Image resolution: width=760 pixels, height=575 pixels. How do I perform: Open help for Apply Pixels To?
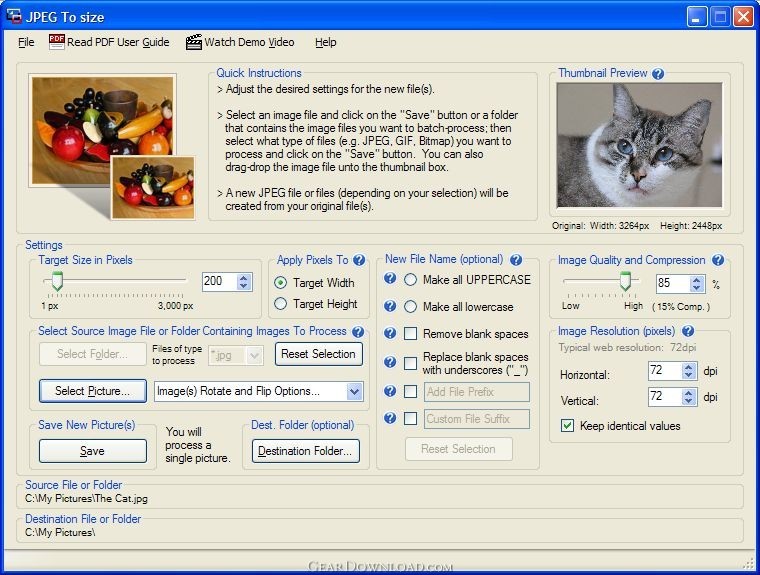pyautogui.click(x=359, y=260)
